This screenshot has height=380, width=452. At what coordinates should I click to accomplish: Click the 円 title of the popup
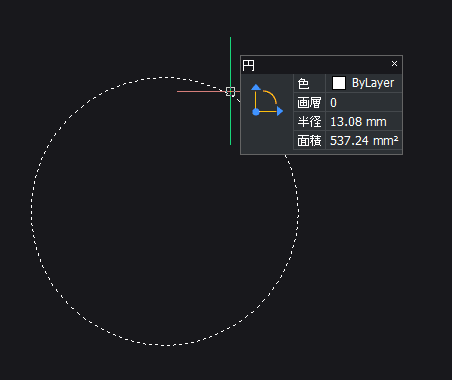249,65
